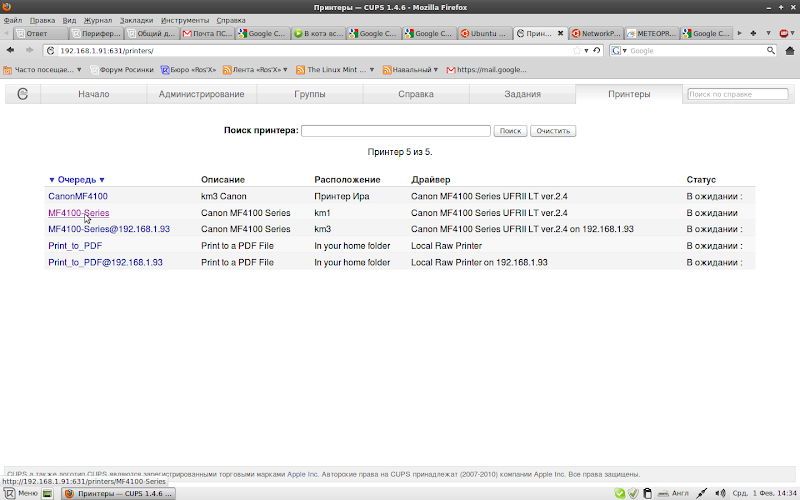
Task: Click the red extension icon beside tab bar
Action: (x=784, y=33)
